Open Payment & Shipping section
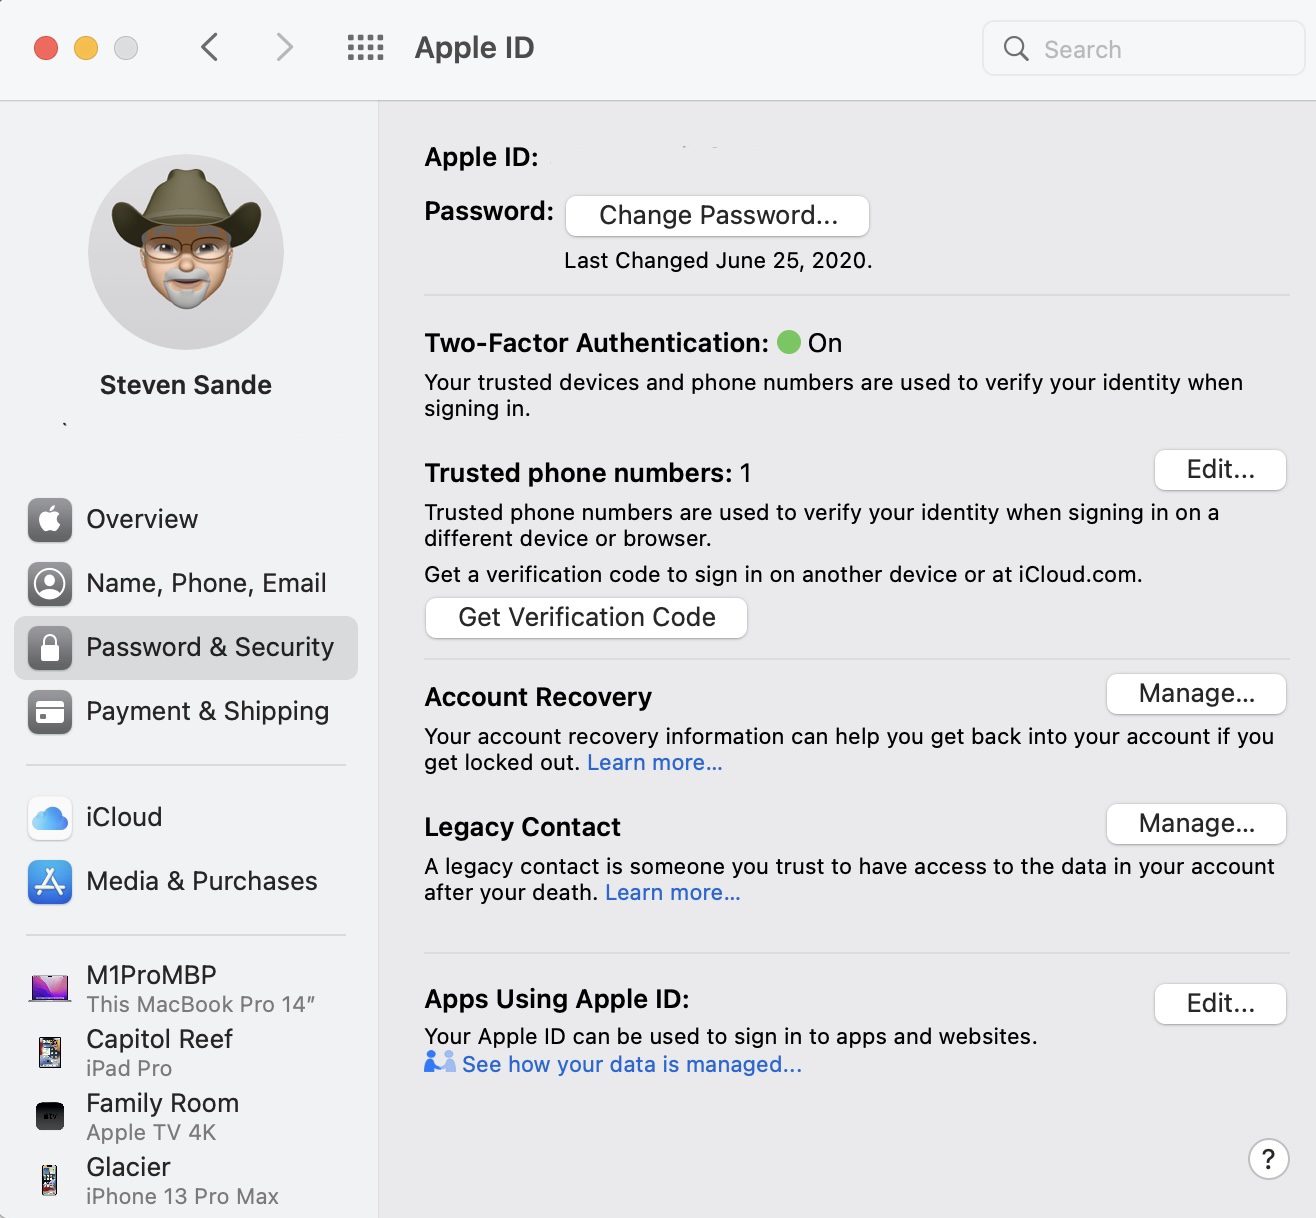Image resolution: width=1316 pixels, height=1218 pixels. coord(207,712)
